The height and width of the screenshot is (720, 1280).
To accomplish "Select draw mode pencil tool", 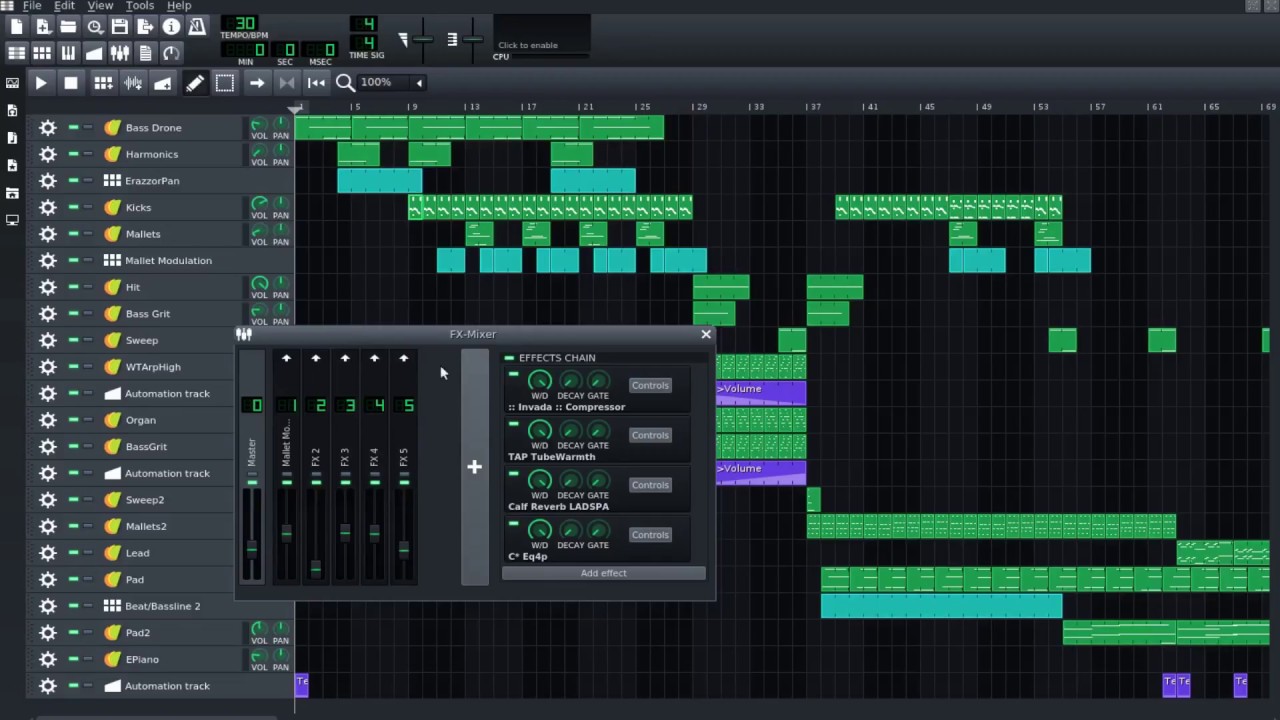I will pos(195,83).
